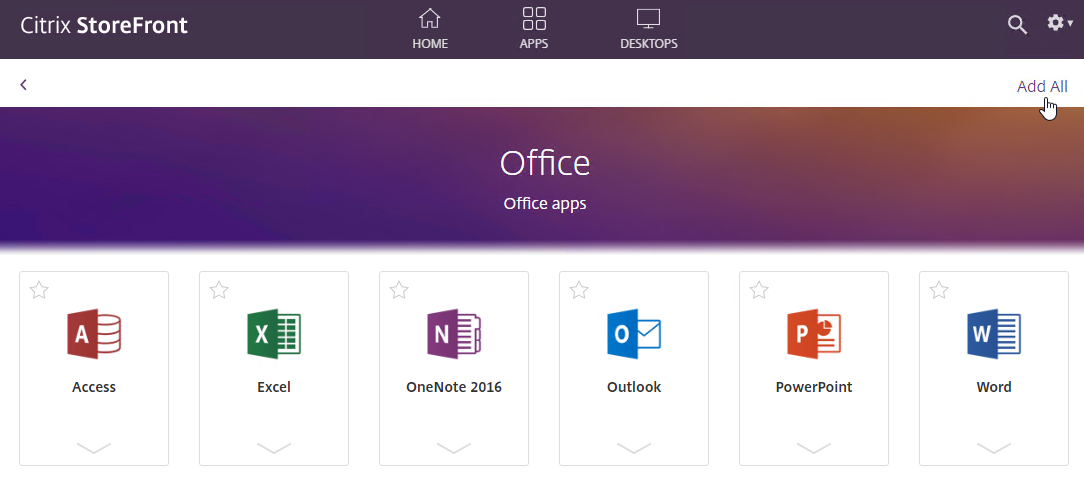
Task: Toggle the OneNote 2016 favorite star
Action: pos(399,290)
